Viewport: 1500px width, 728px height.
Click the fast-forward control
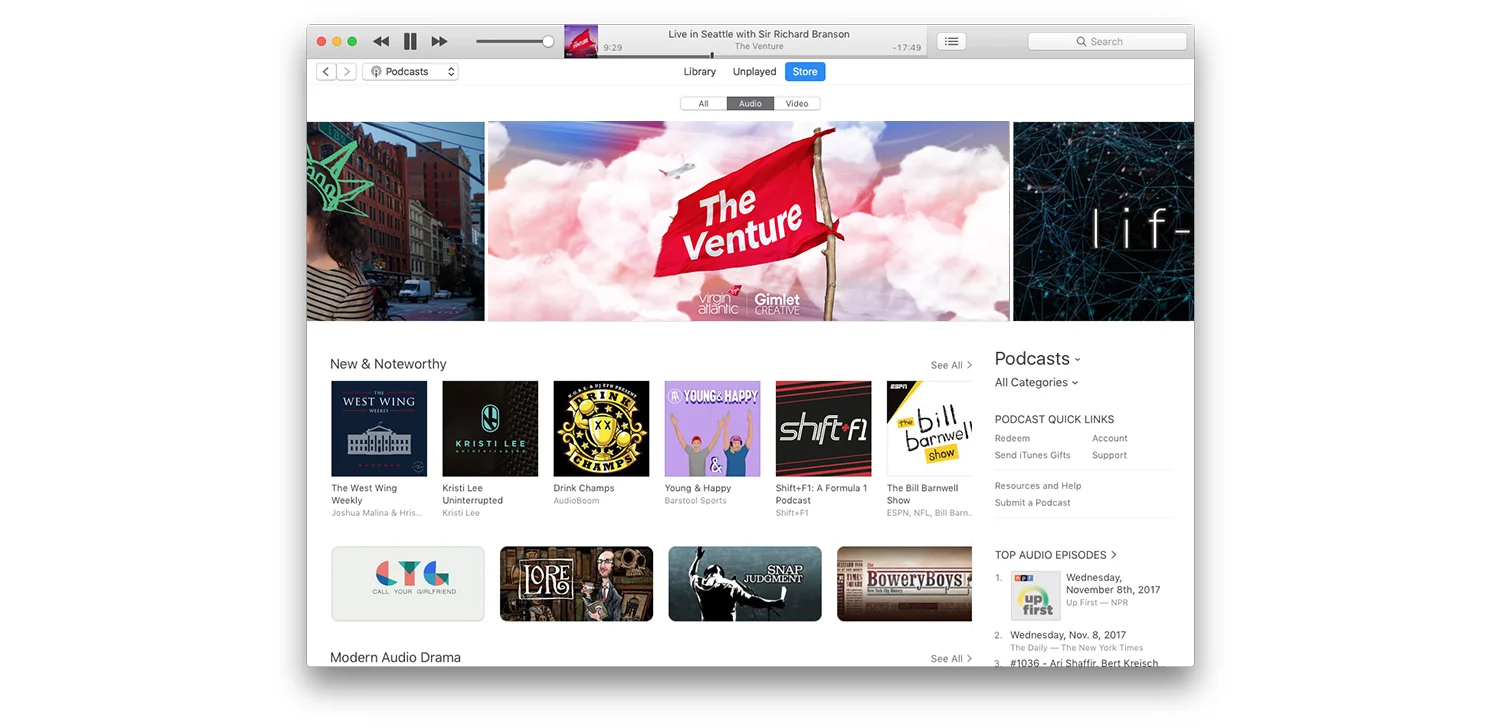click(x=439, y=41)
